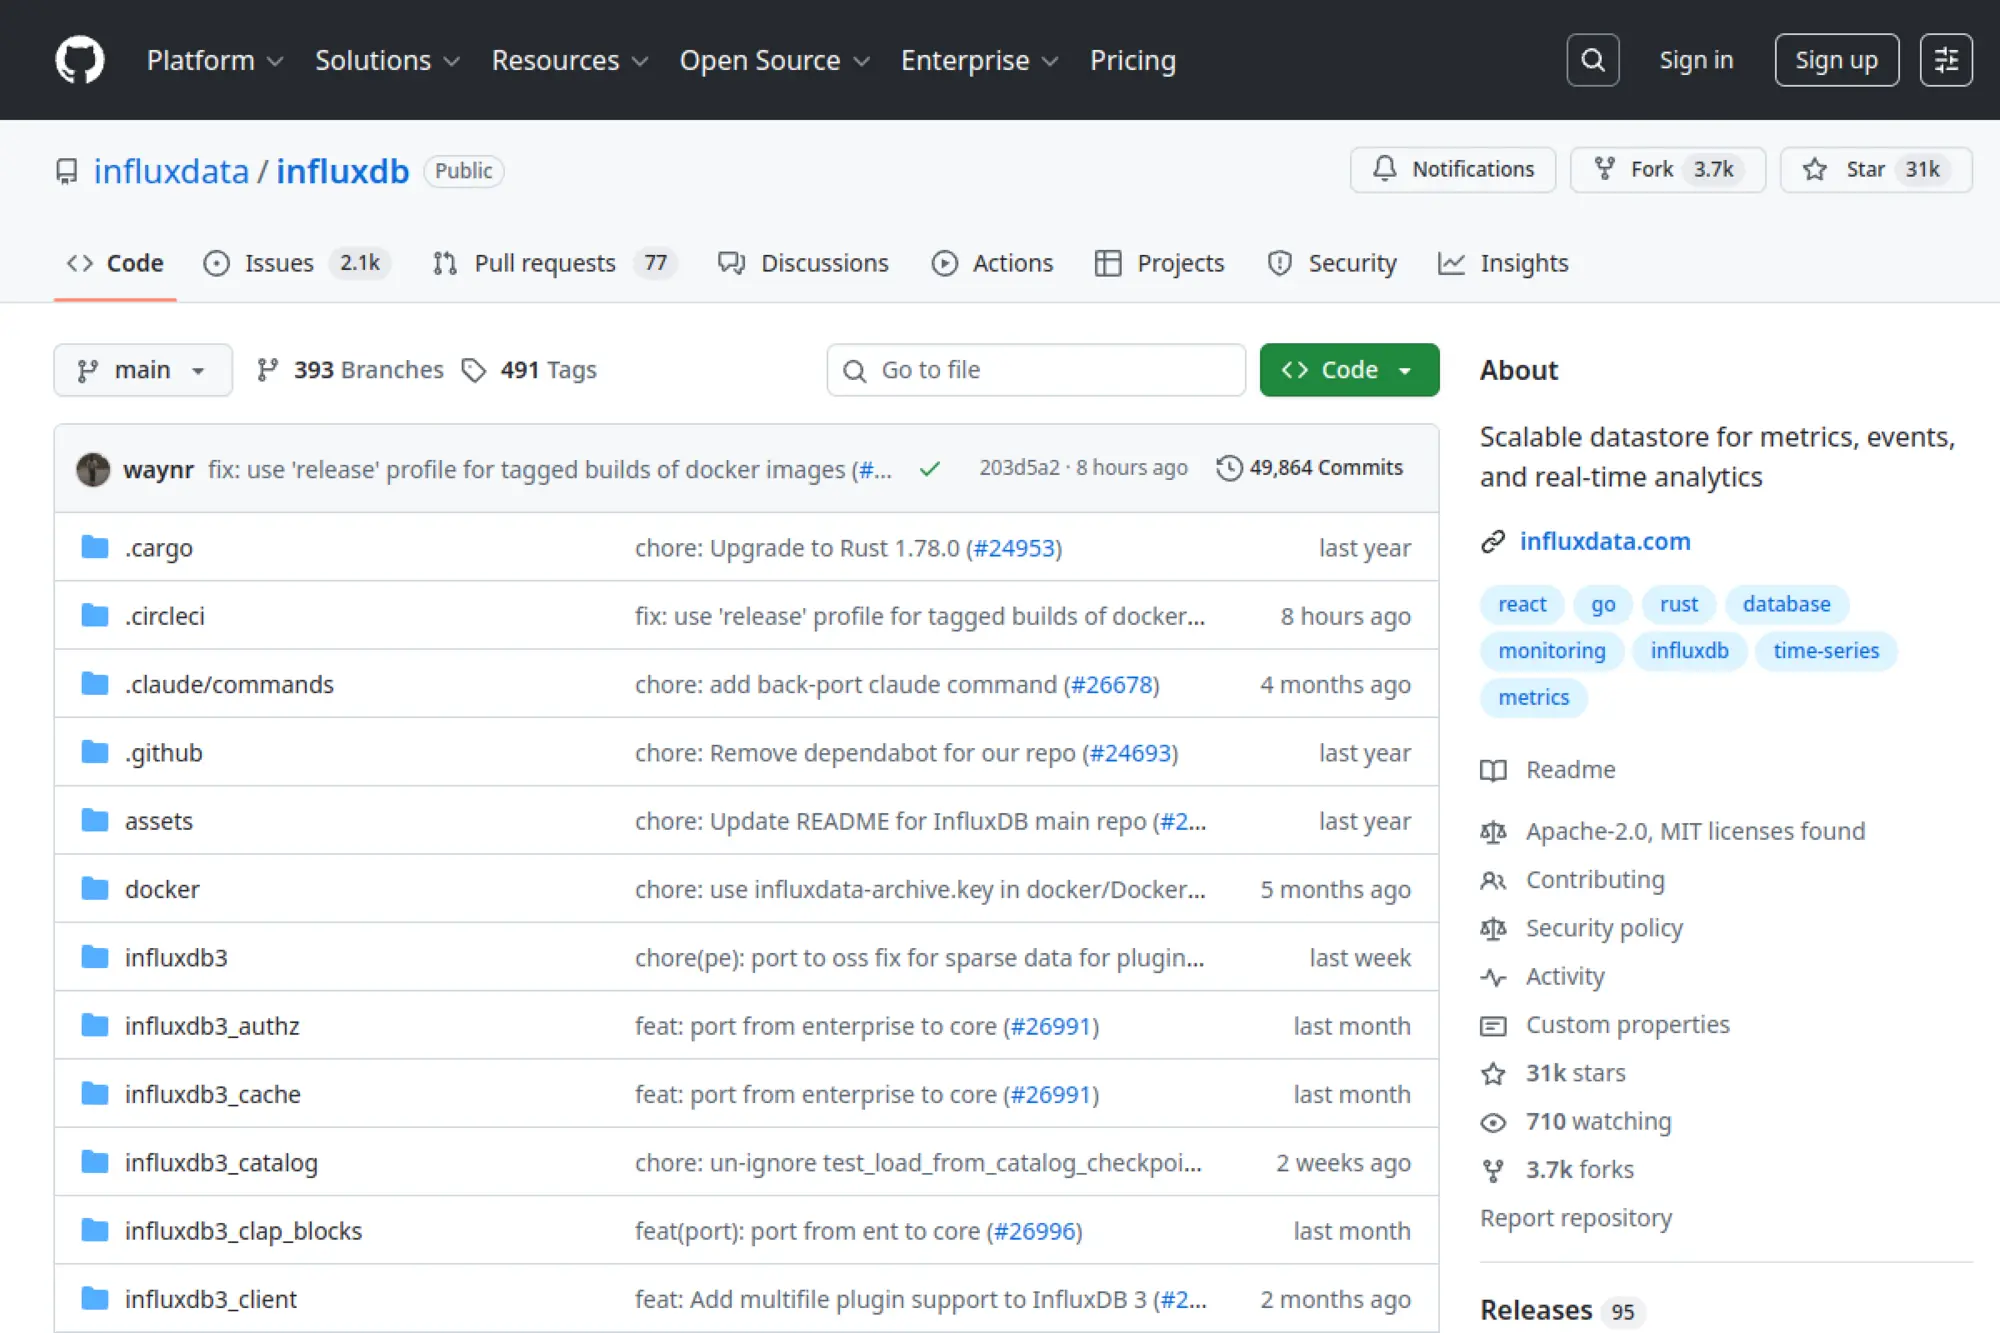Click the tag icon beside 491 Tags

(x=474, y=369)
